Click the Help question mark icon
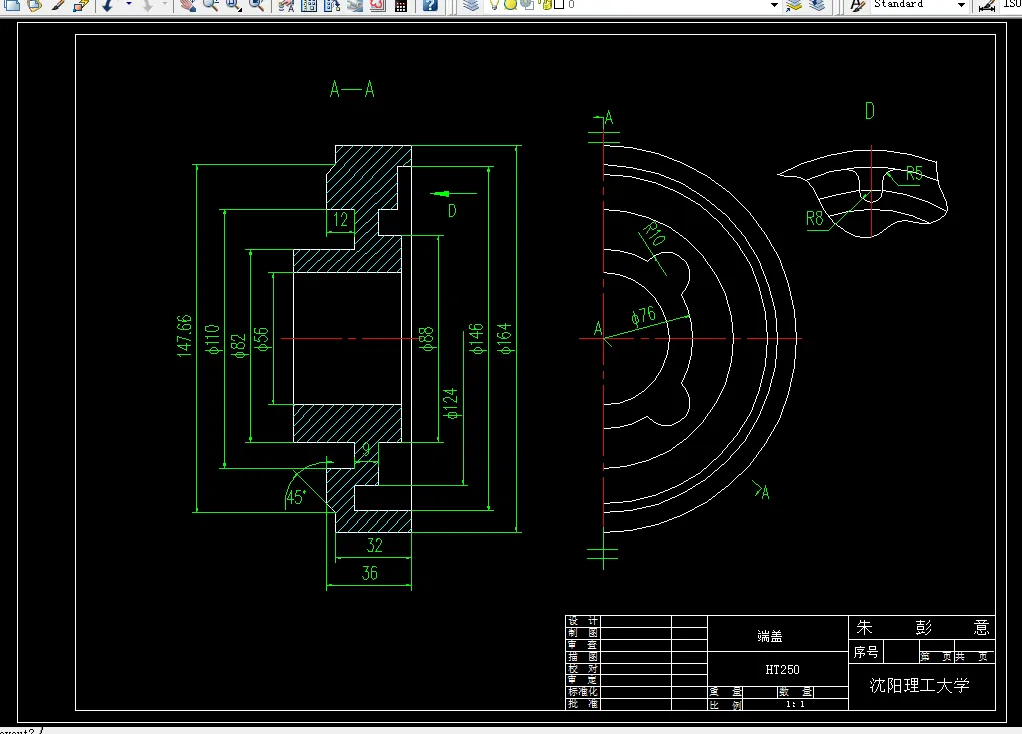 (x=430, y=5)
